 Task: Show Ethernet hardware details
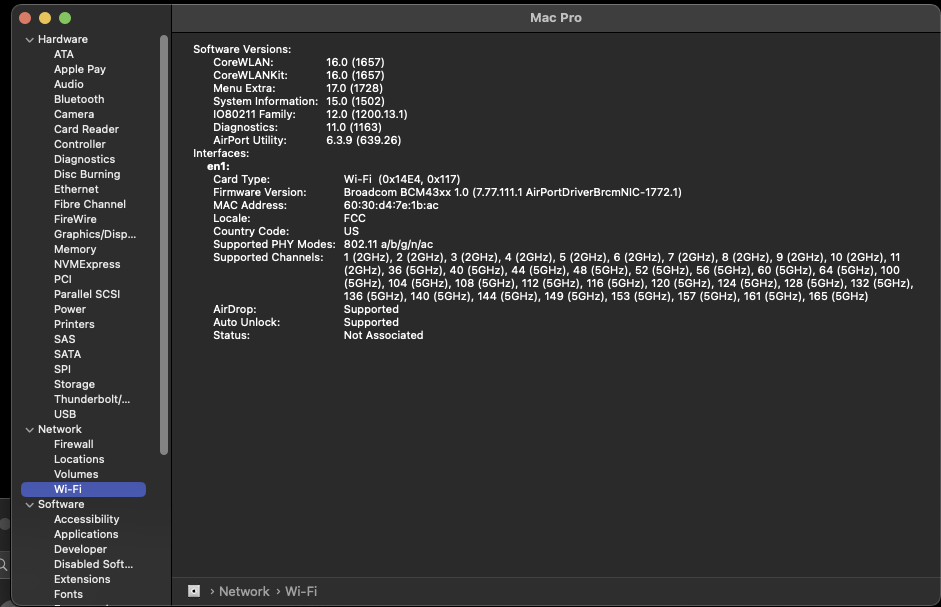coord(76,189)
